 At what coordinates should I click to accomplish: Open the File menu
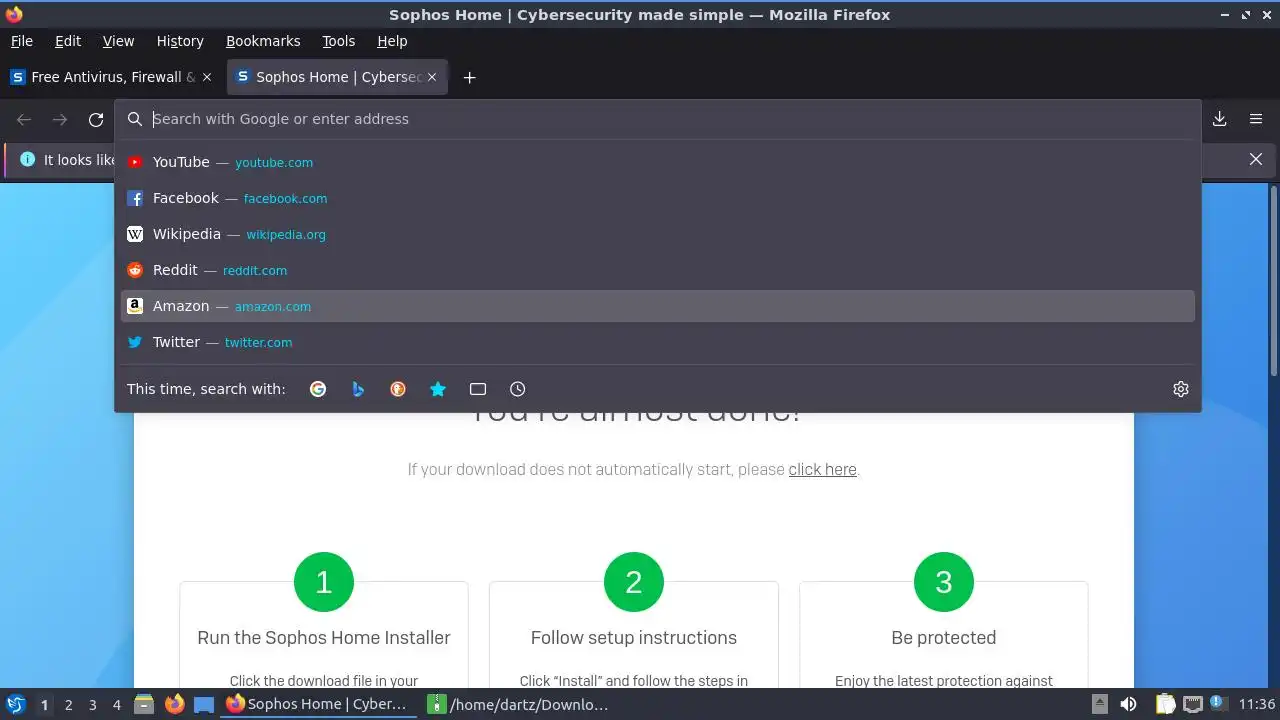pos(21,41)
